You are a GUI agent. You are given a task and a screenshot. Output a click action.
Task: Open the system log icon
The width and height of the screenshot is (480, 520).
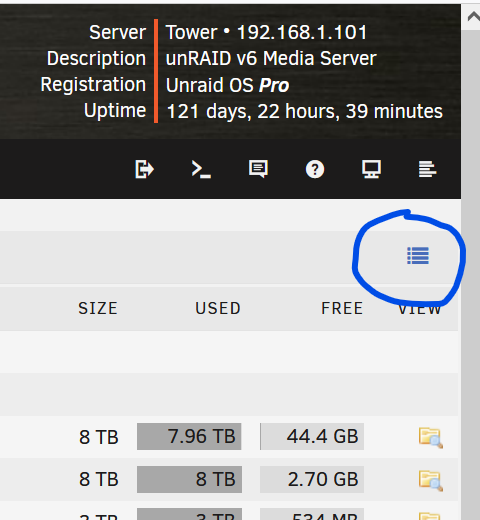[427, 169]
